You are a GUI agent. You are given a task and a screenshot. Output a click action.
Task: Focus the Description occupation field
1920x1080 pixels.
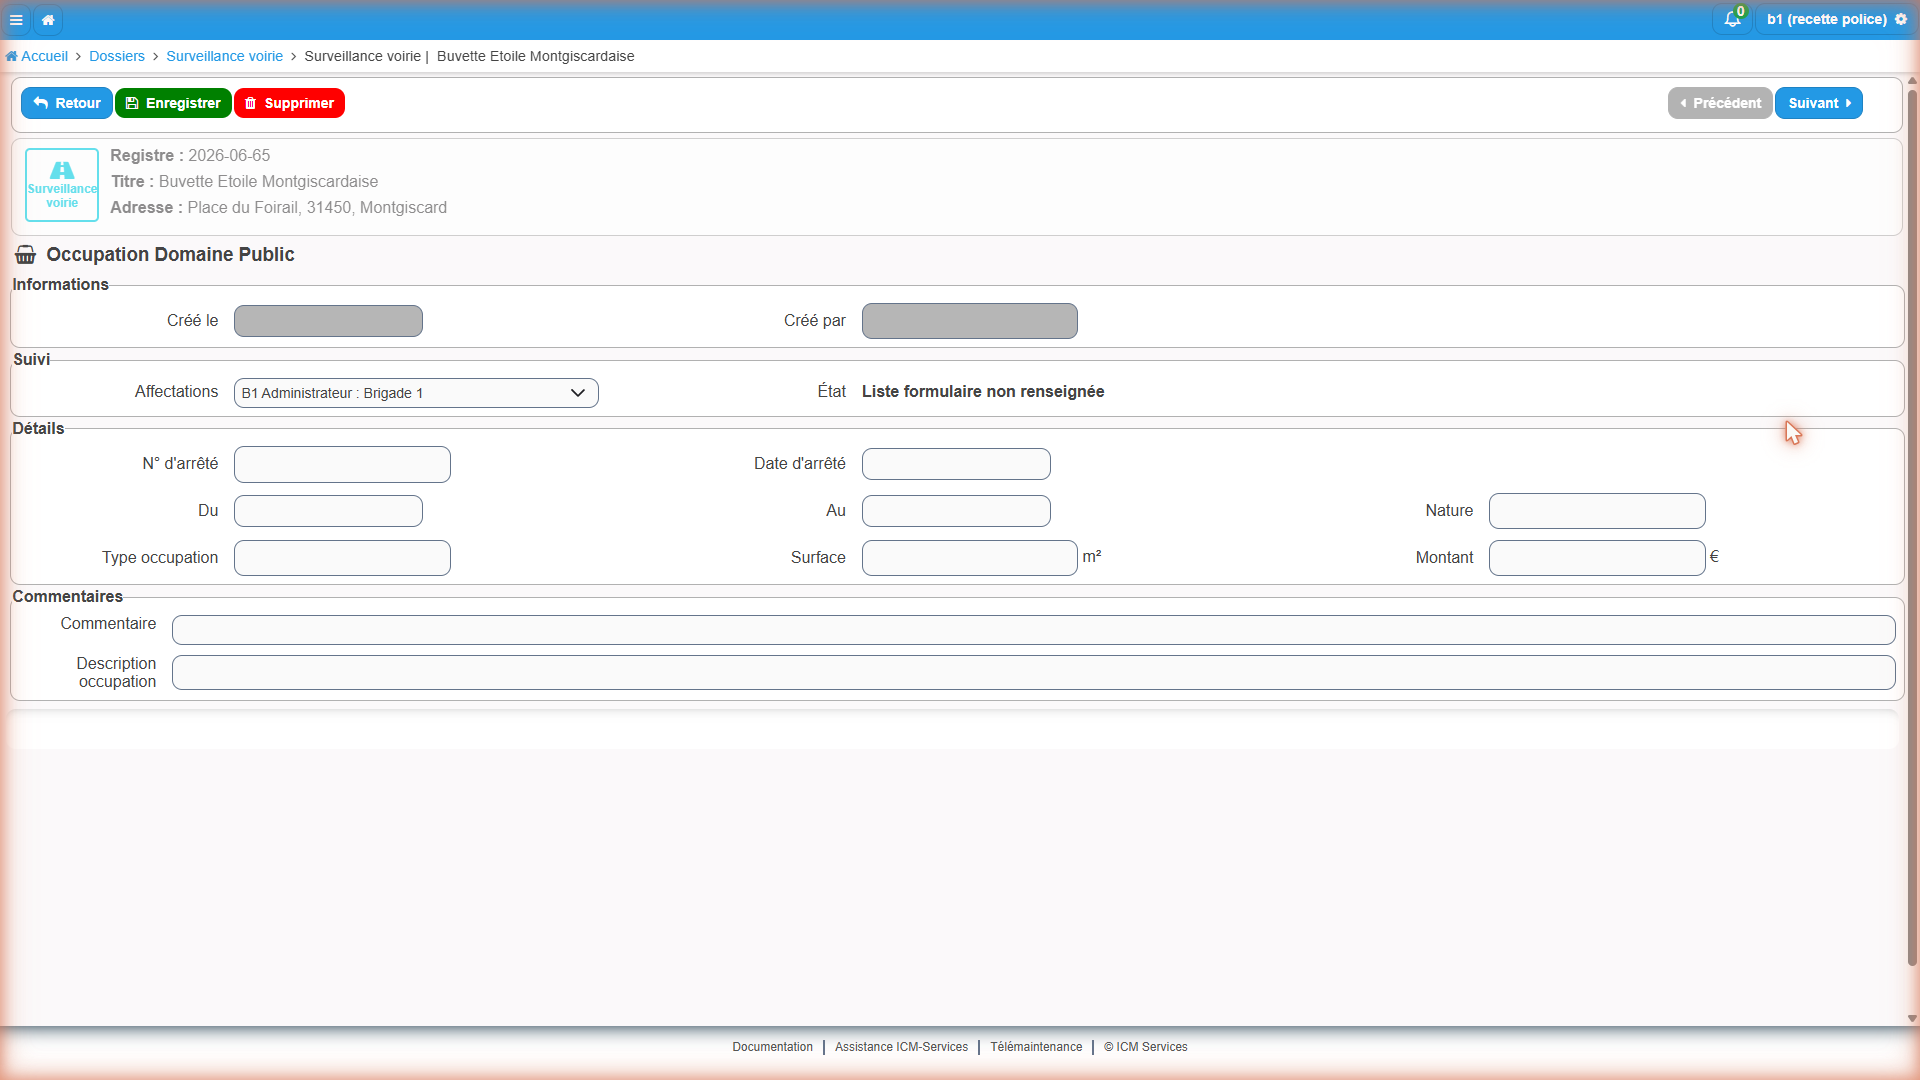pyautogui.click(x=1034, y=673)
